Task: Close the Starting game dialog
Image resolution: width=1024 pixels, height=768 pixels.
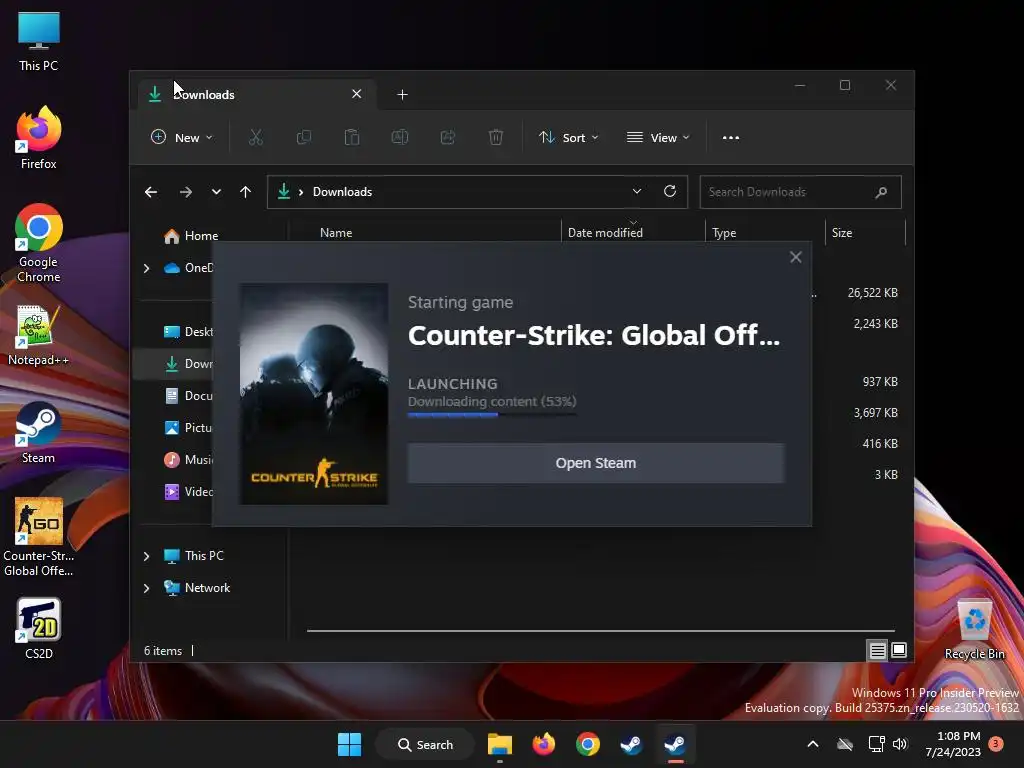Action: [x=795, y=257]
